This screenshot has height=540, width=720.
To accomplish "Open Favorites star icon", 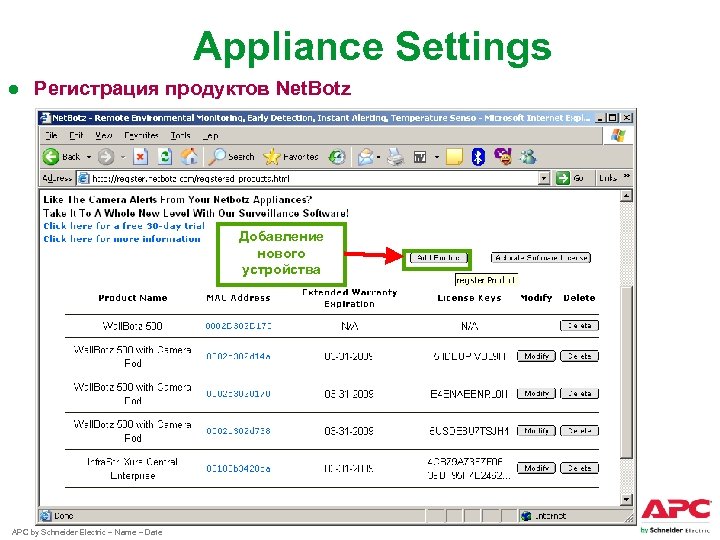I will (271, 157).
